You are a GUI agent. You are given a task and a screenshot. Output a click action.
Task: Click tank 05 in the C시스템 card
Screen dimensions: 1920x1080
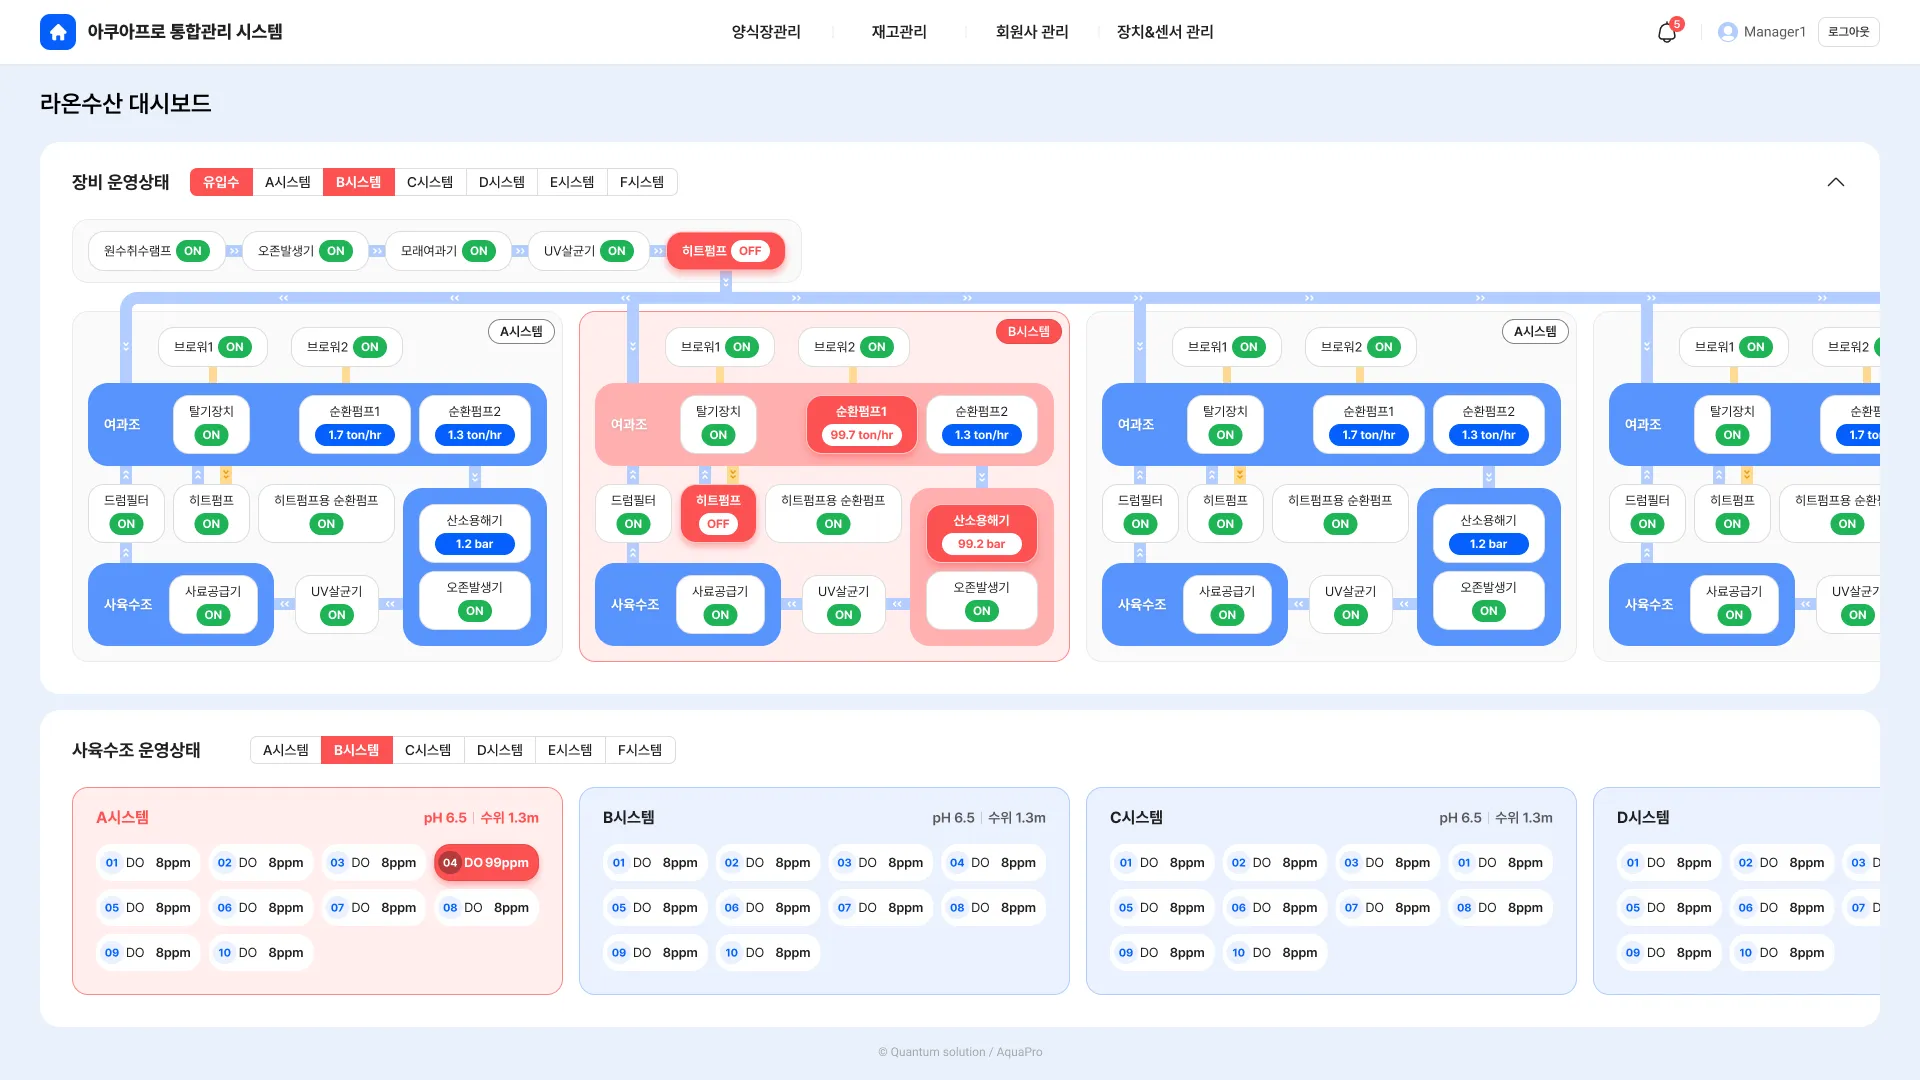[1162, 908]
